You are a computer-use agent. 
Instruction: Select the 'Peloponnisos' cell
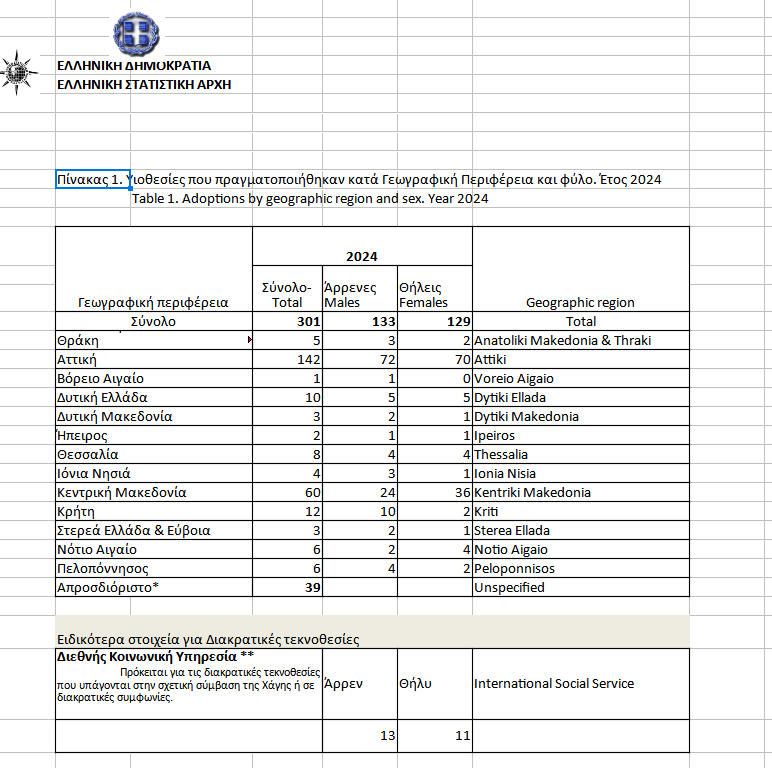click(580, 568)
